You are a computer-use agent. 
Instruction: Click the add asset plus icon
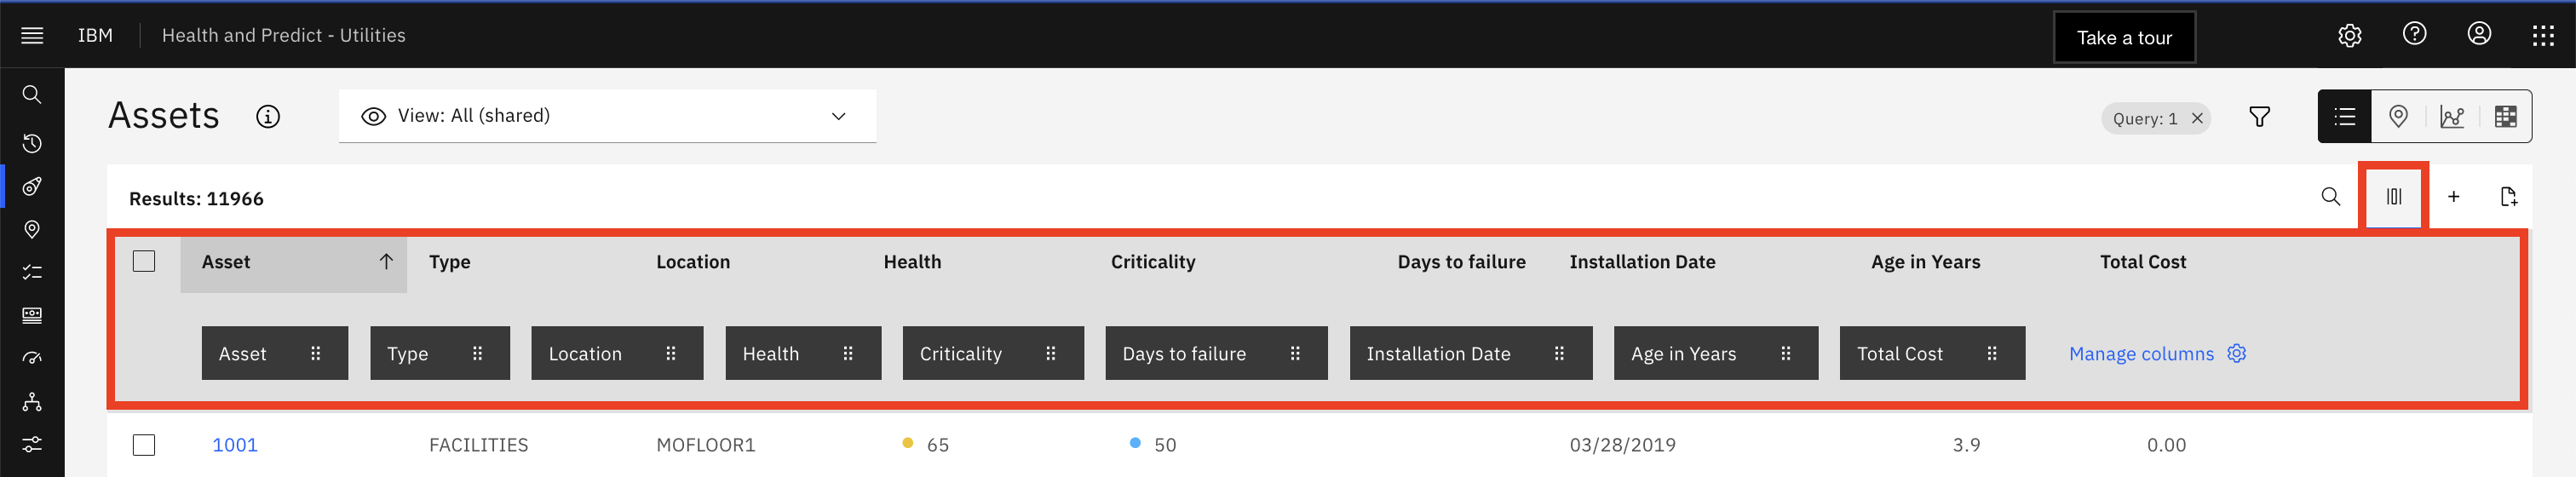pos(2453,196)
